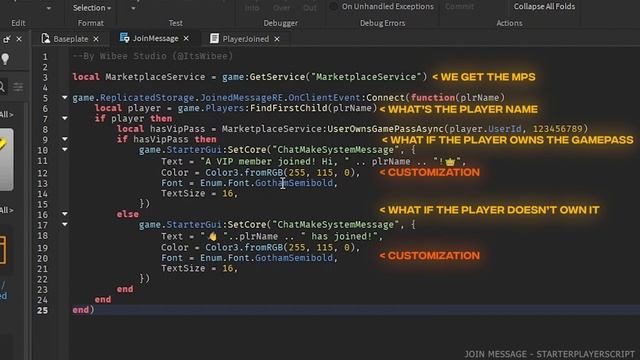Click Debug Errors group label

[382, 23]
